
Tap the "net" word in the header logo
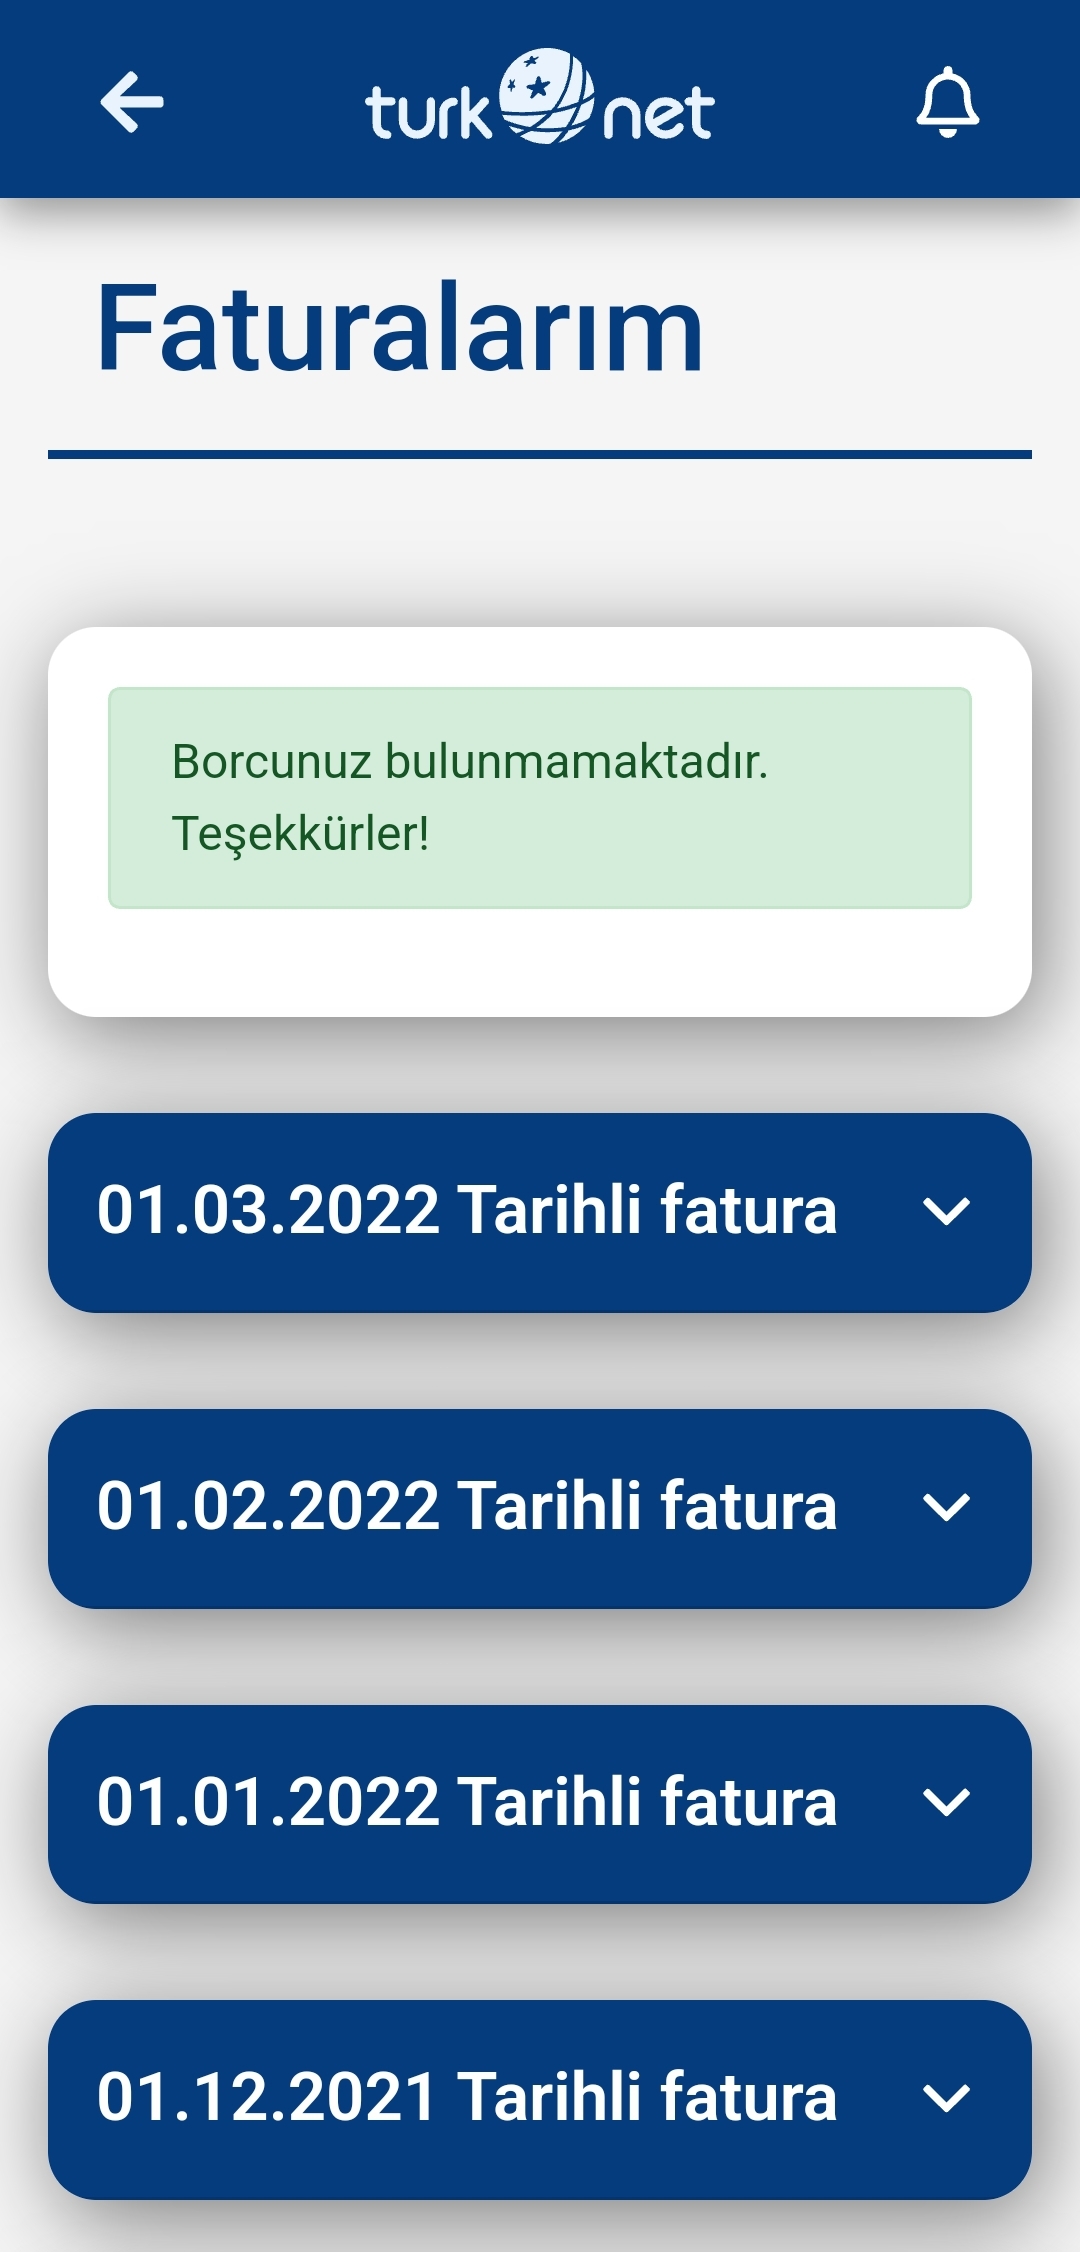pyautogui.click(x=659, y=114)
